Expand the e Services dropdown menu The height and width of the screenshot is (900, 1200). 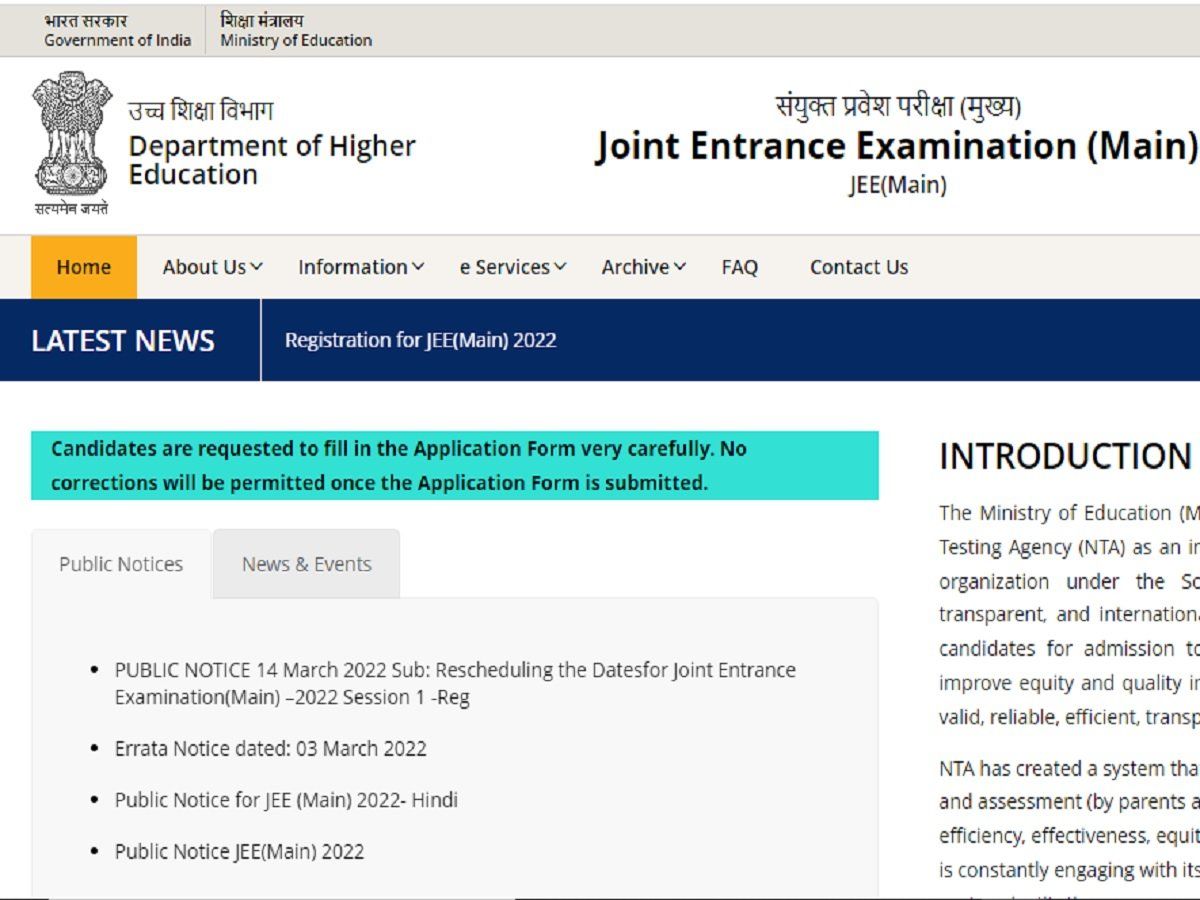(x=513, y=267)
